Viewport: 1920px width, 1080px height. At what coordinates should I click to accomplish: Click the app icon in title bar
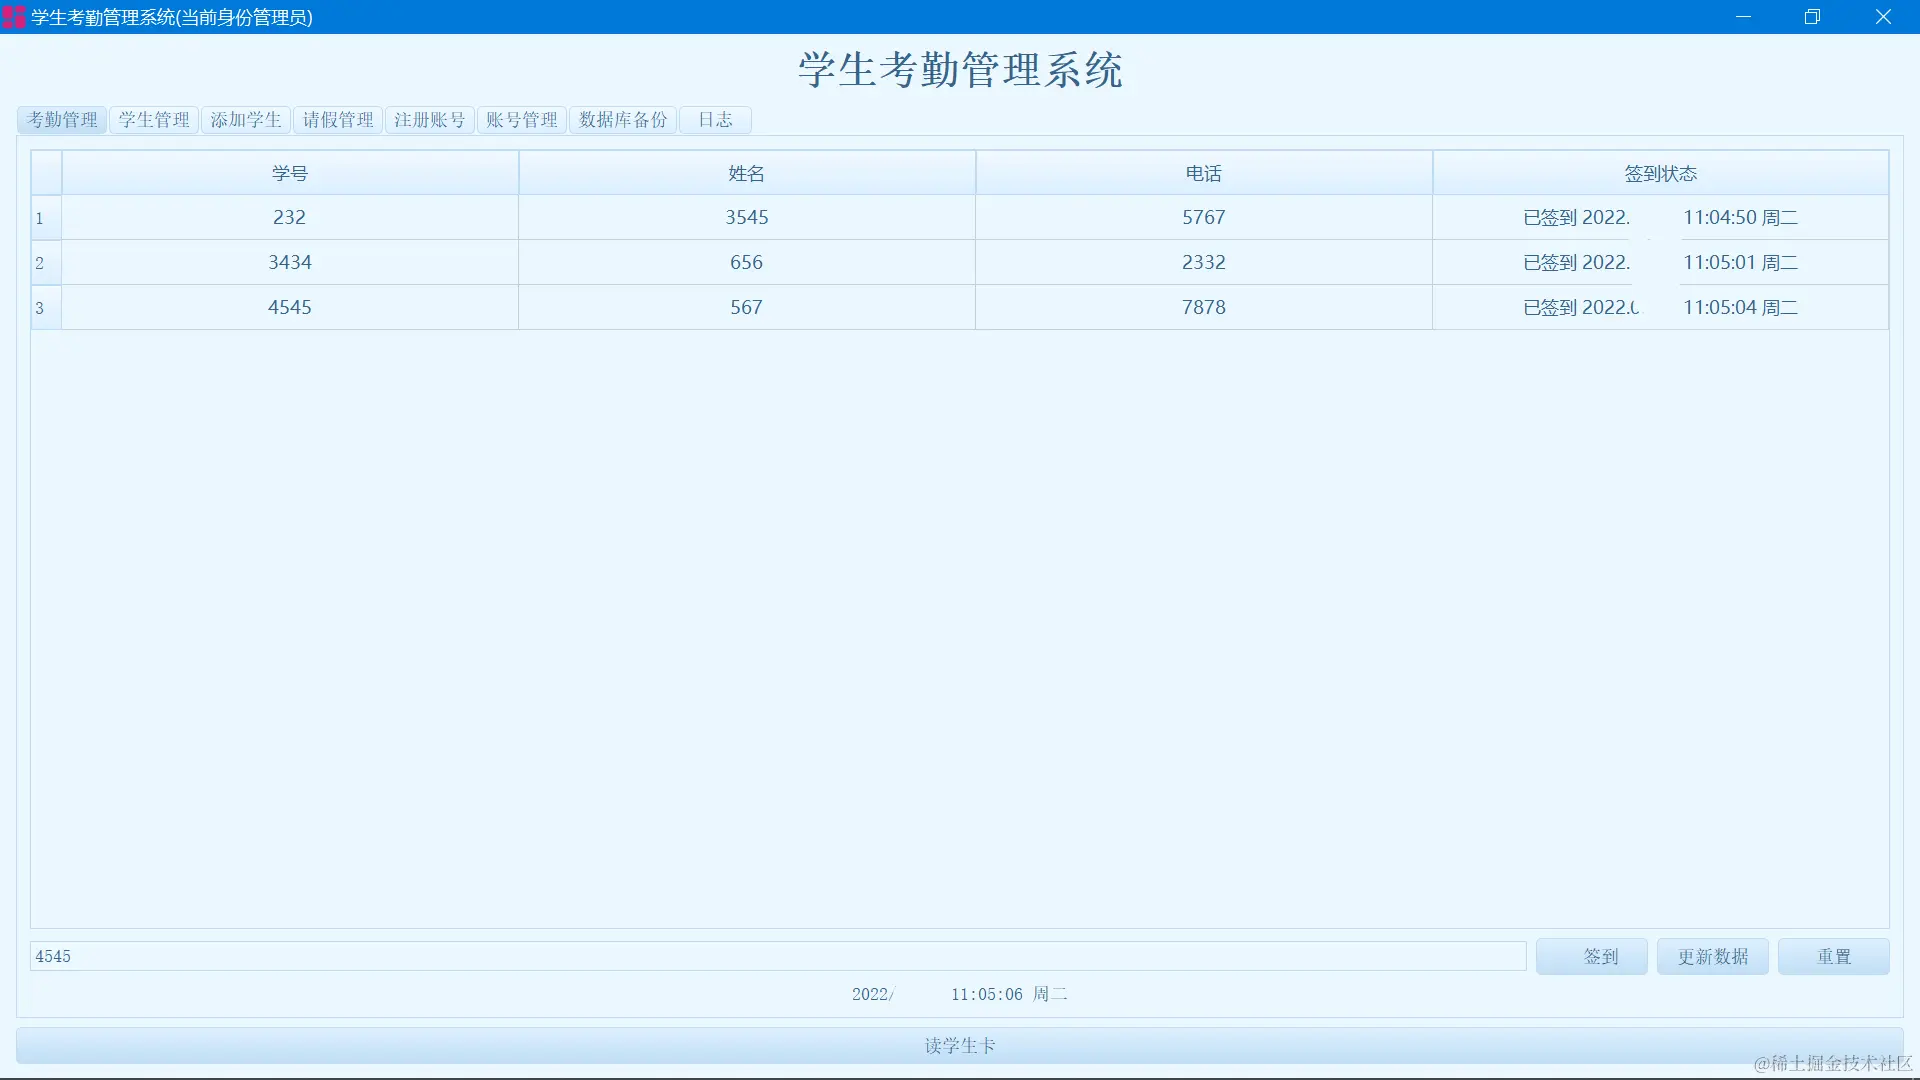tap(14, 17)
